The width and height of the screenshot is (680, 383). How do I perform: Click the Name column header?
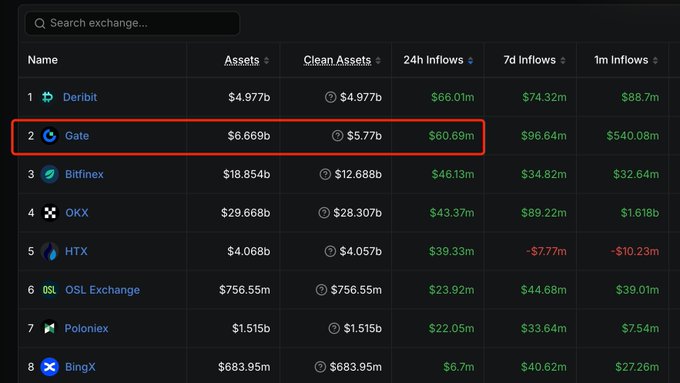(42, 60)
